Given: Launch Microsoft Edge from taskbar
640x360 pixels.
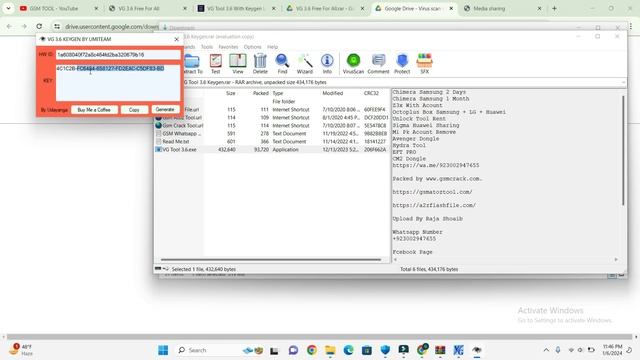Looking at the screenshot, I should tap(348, 350).
